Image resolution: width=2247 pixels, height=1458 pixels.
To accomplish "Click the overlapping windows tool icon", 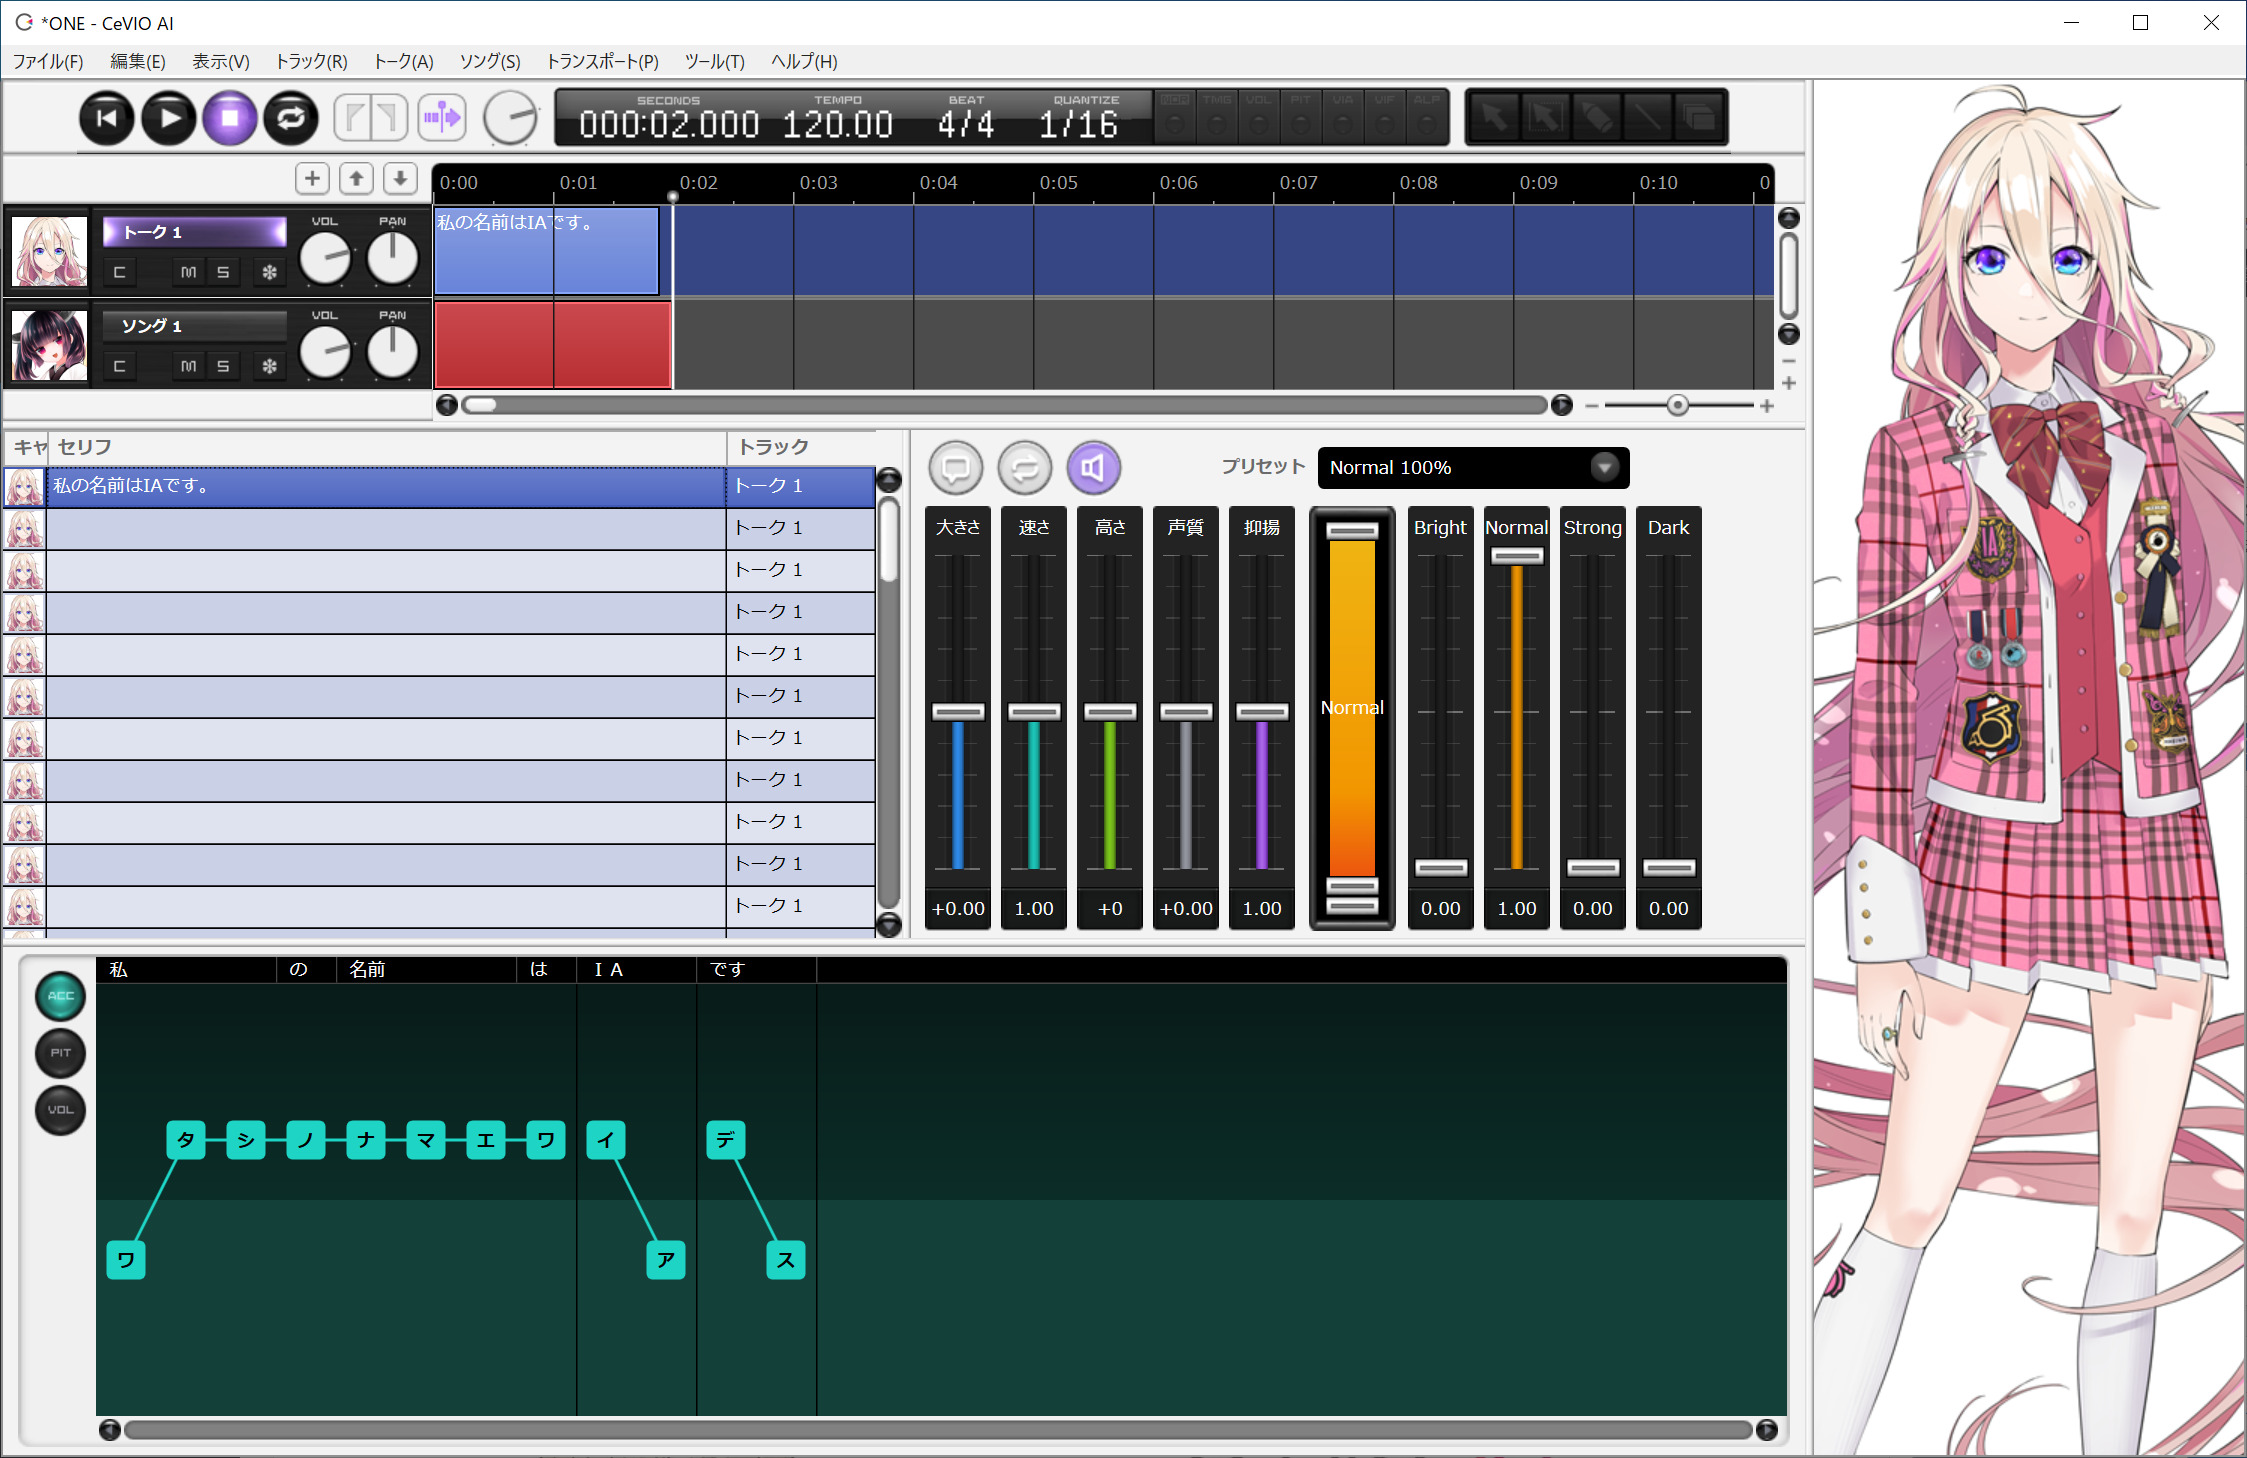I will pyautogui.click(x=1699, y=118).
